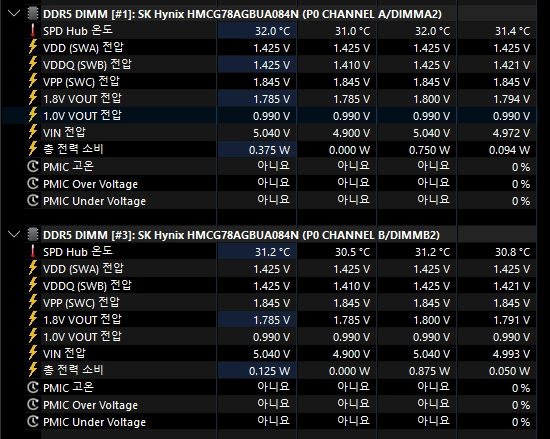
Task: Click lightning icon of DIMM #1 VPP (SWC)
Action: [33, 81]
